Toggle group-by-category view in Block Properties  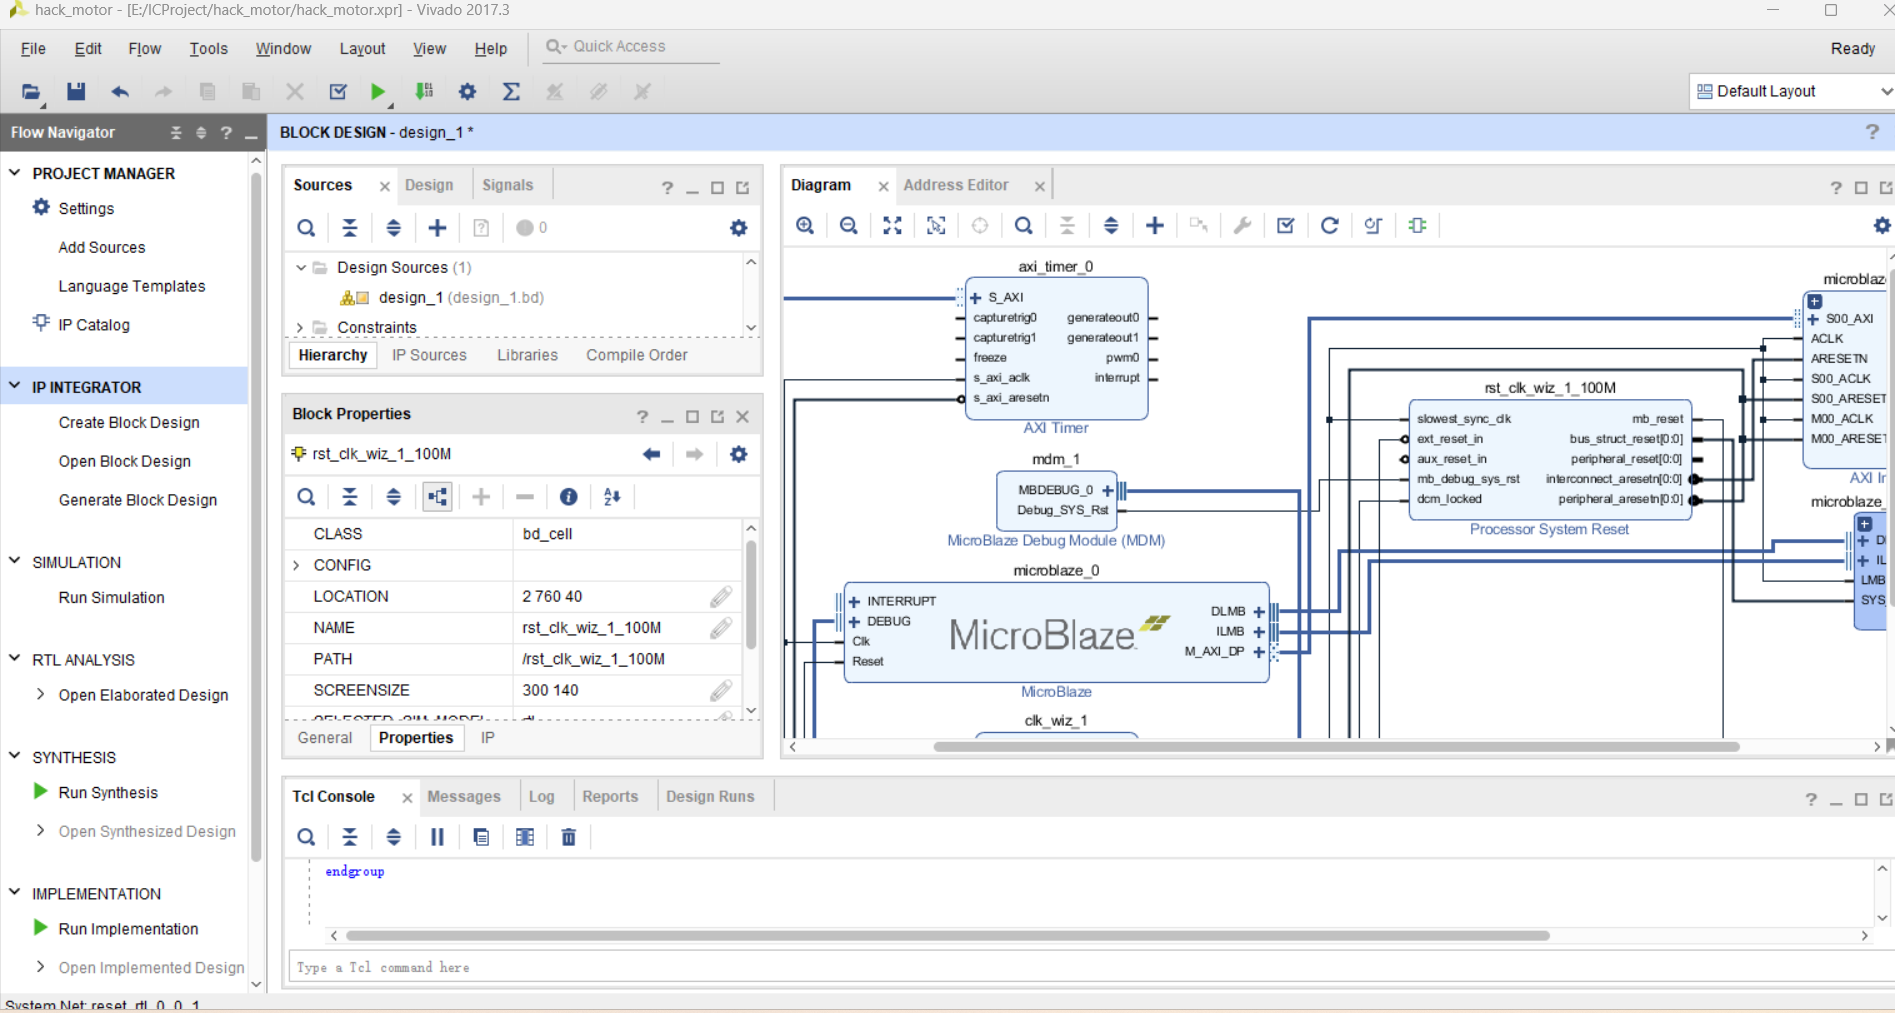437,496
